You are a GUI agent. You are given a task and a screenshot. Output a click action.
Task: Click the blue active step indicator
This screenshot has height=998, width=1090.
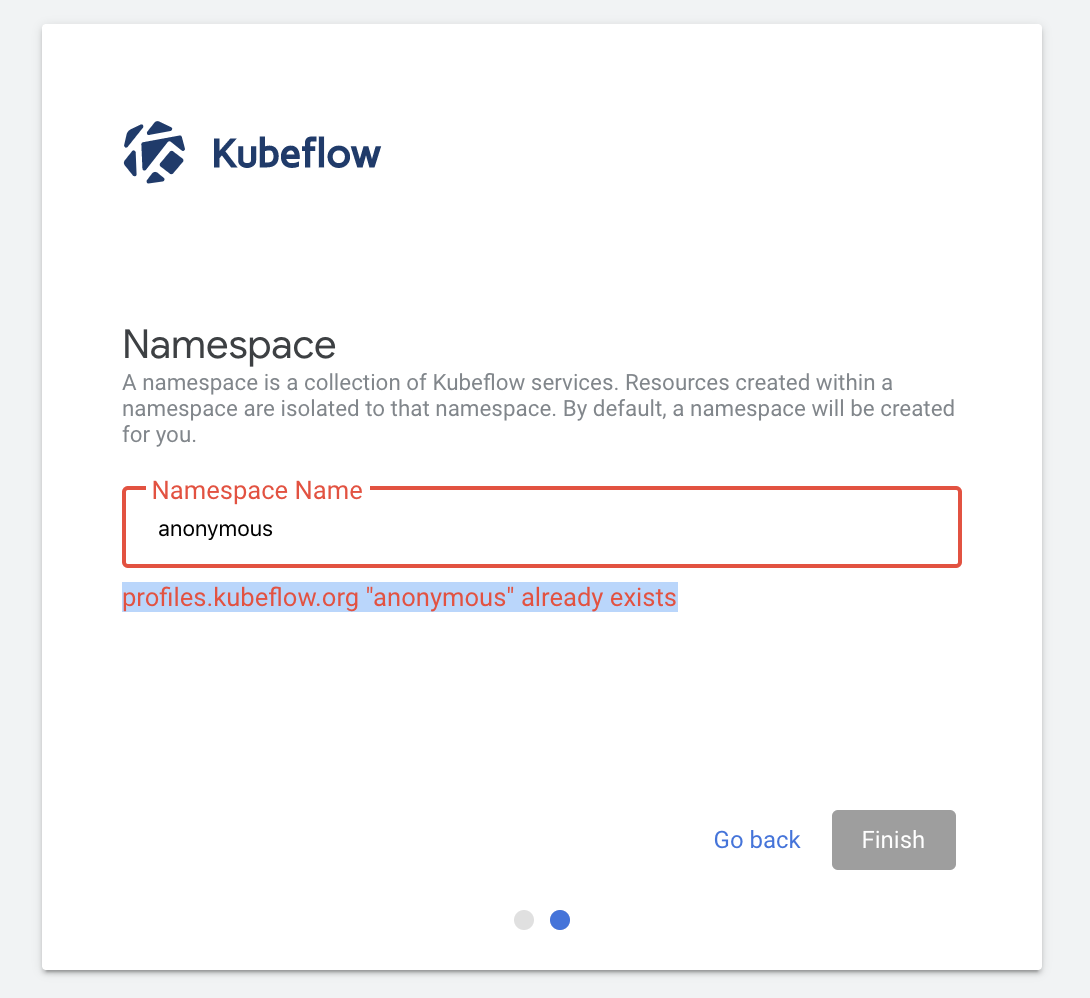(x=560, y=920)
